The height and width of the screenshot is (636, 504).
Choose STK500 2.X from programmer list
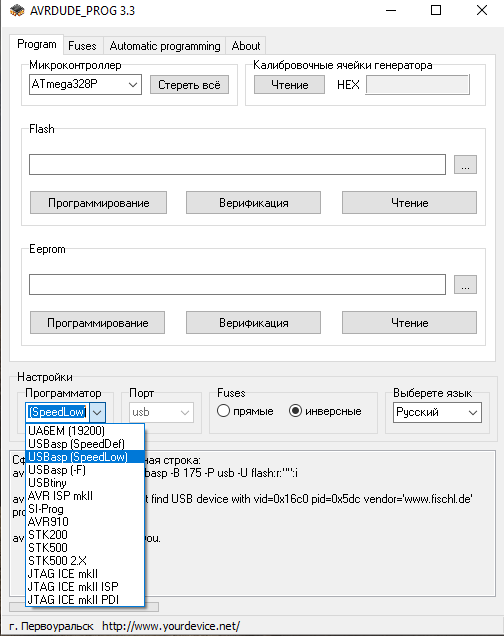[x=85, y=561]
